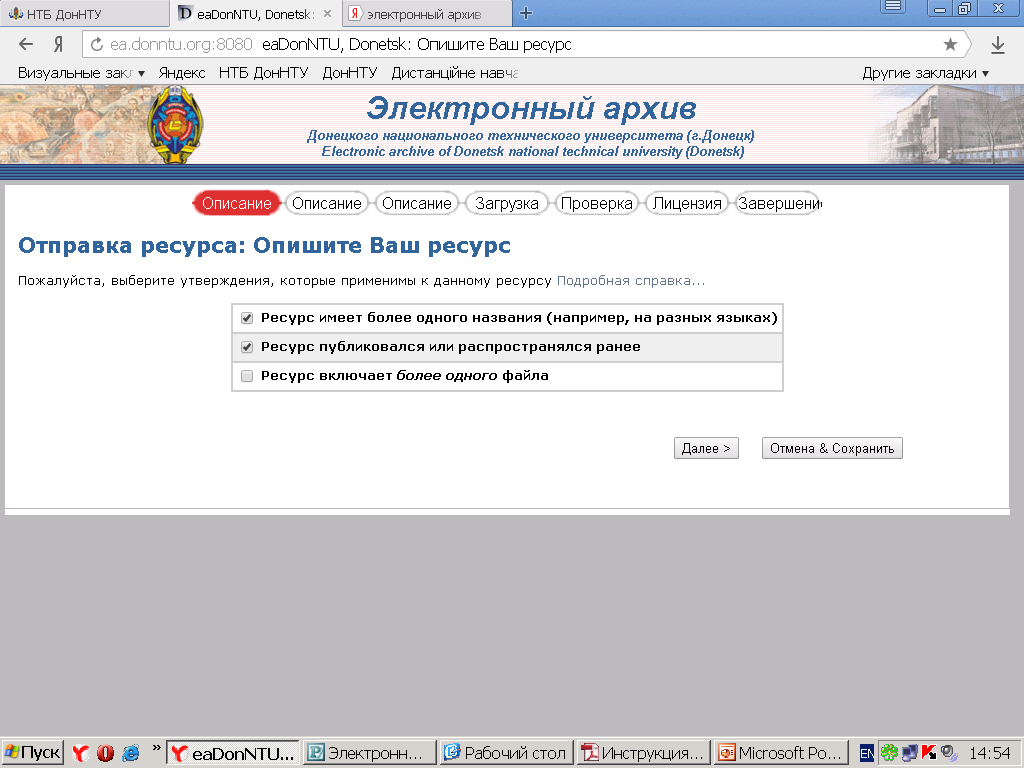Go to the 'Лицензия' step

[687, 204]
